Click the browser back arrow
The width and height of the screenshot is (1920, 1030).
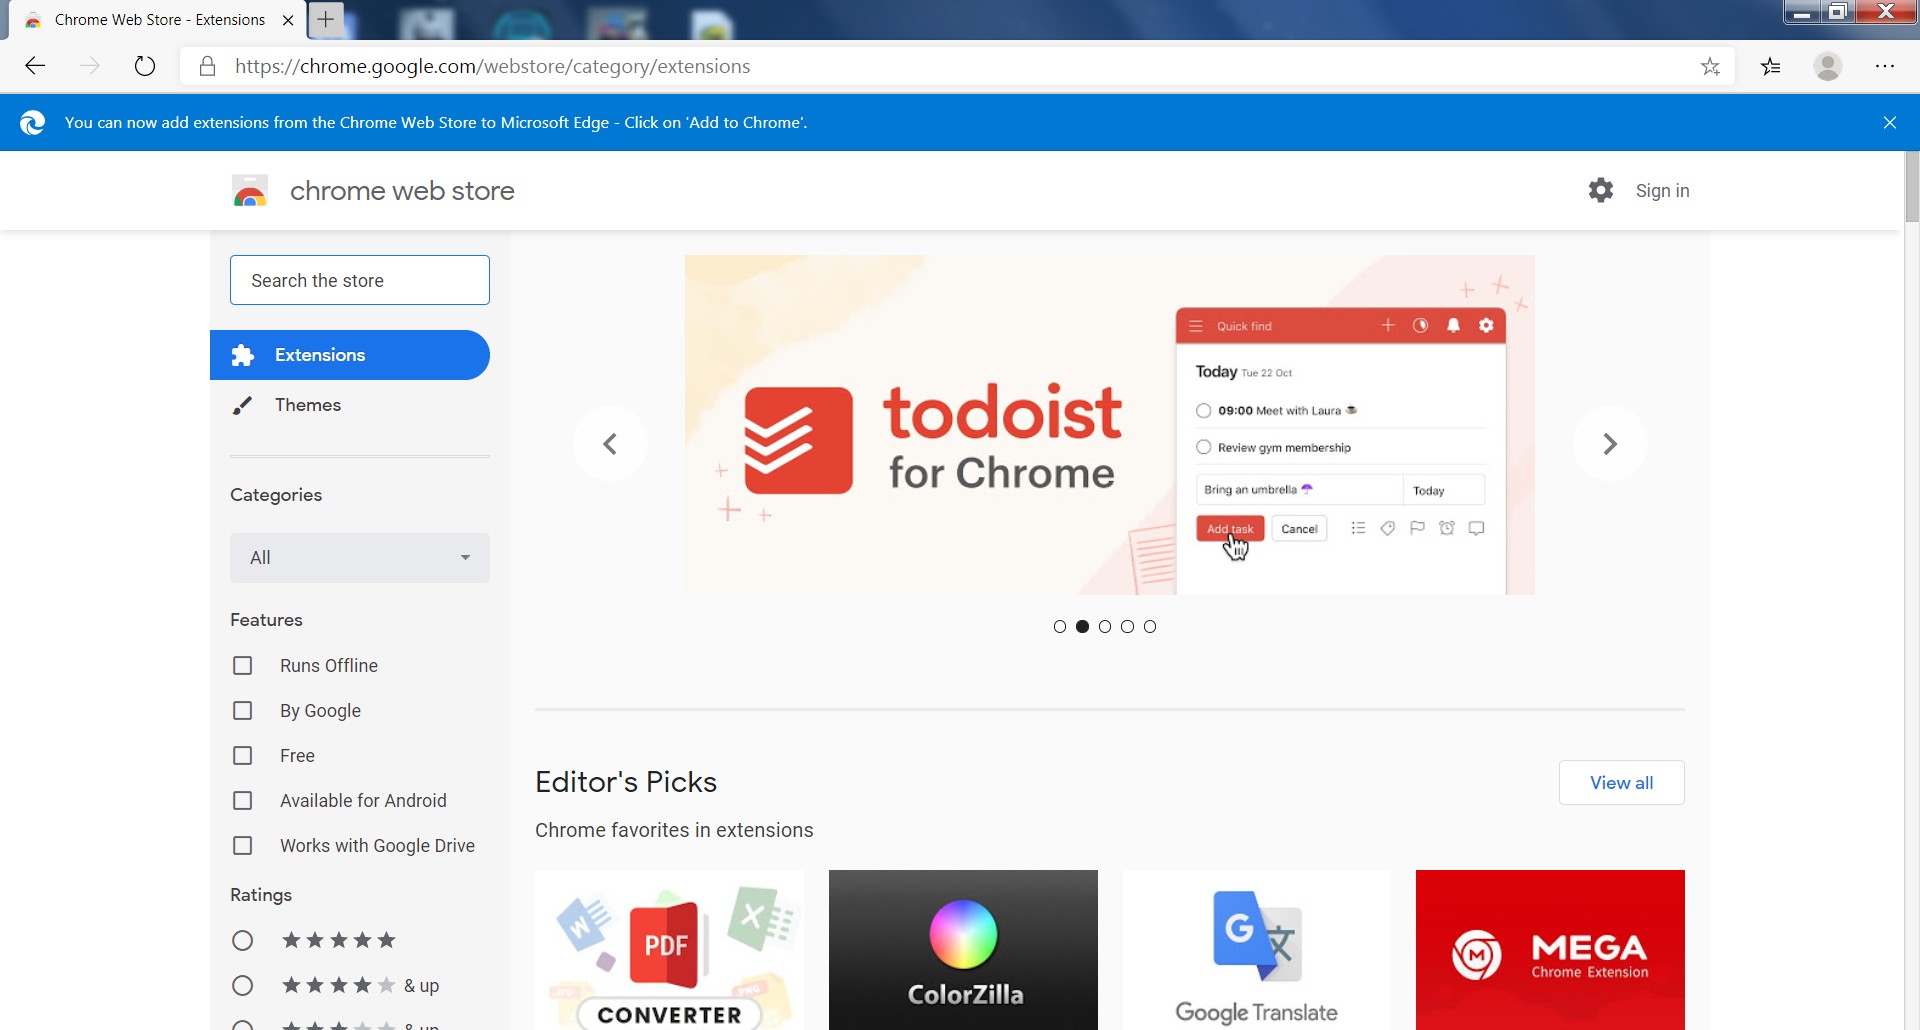click(x=35, y=66)
